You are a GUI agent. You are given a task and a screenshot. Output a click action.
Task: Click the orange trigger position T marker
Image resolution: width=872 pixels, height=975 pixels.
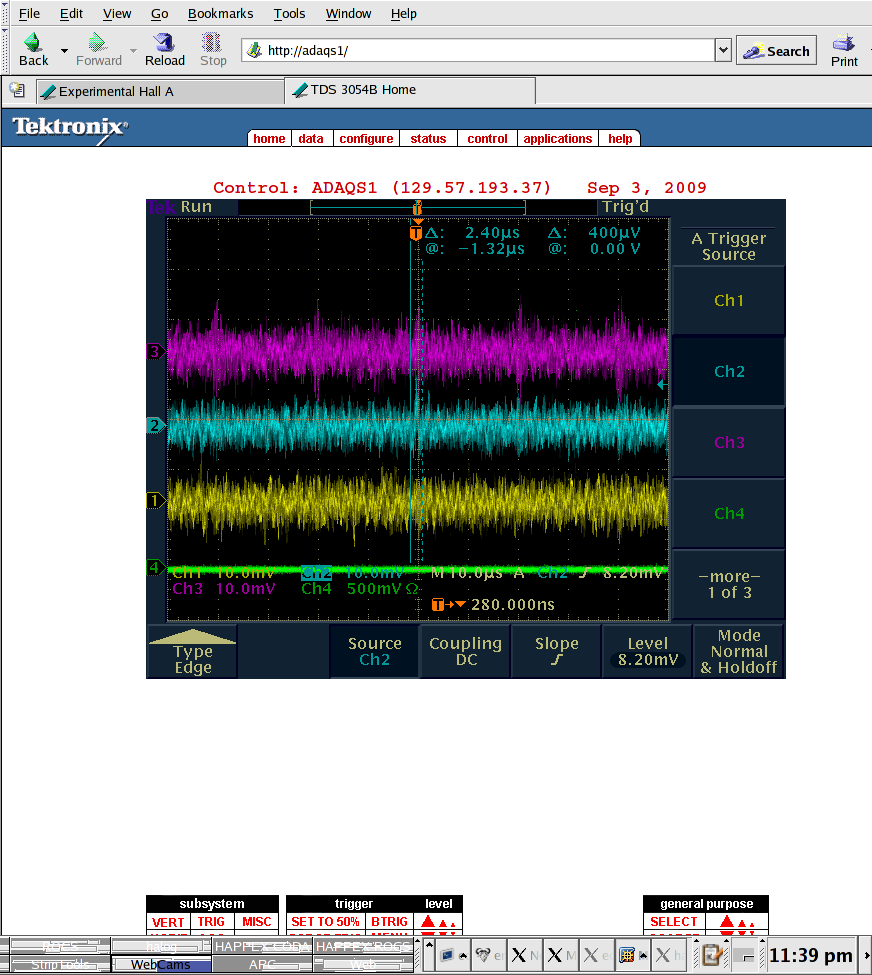point(416,233)
